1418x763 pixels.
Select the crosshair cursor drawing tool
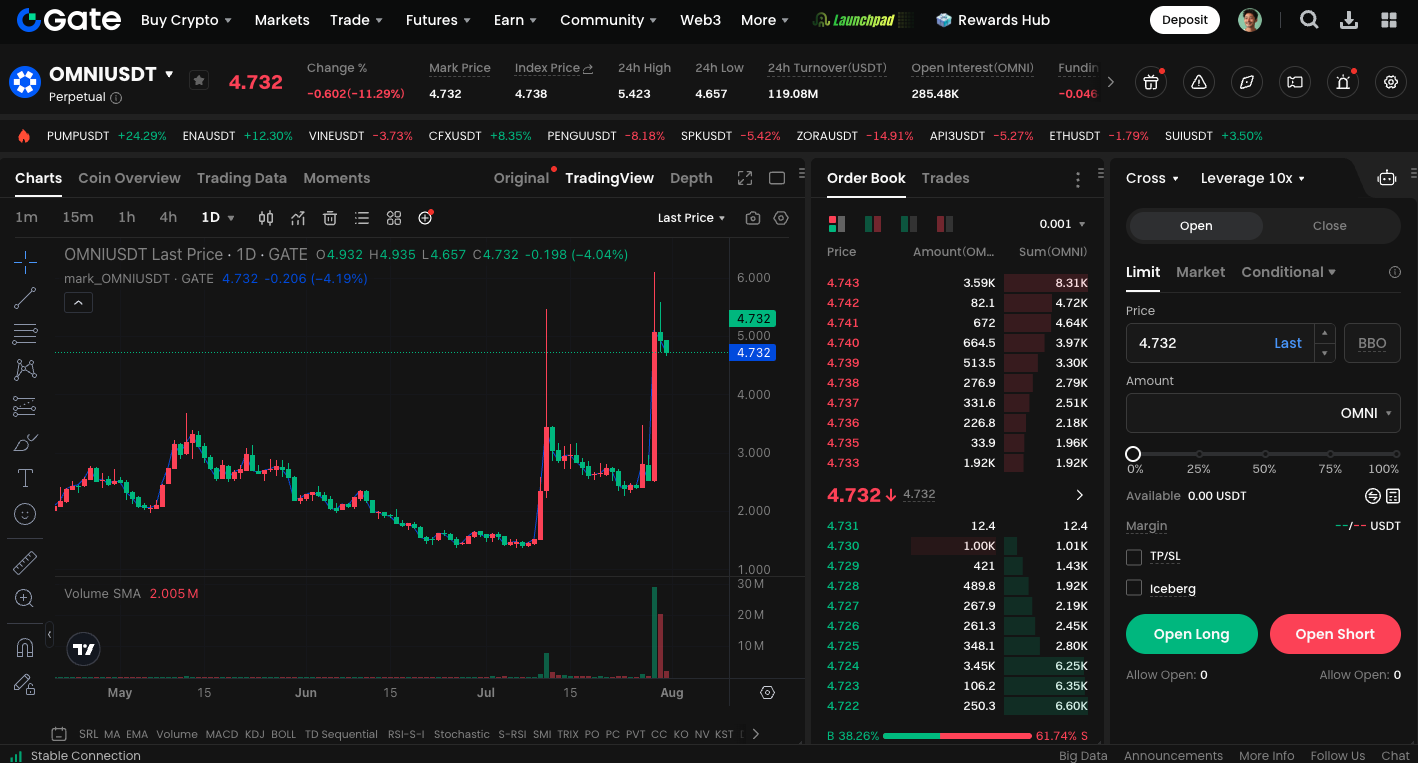pyautogui.click(x=26, y=263)
